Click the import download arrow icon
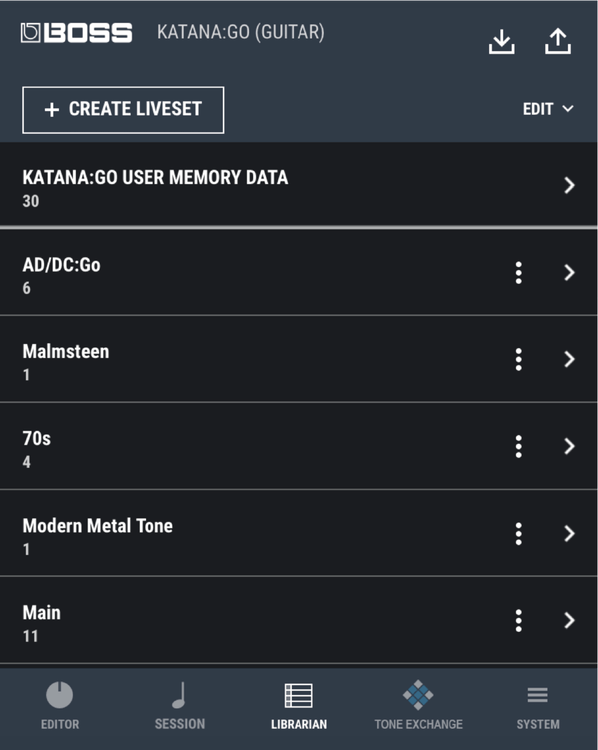Image resolution: width=598 pixels, height=750 pixels. 501,42
